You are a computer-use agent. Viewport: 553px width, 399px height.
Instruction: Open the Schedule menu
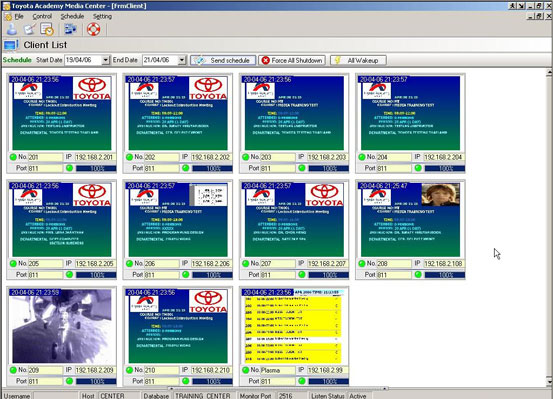[72, 16]
